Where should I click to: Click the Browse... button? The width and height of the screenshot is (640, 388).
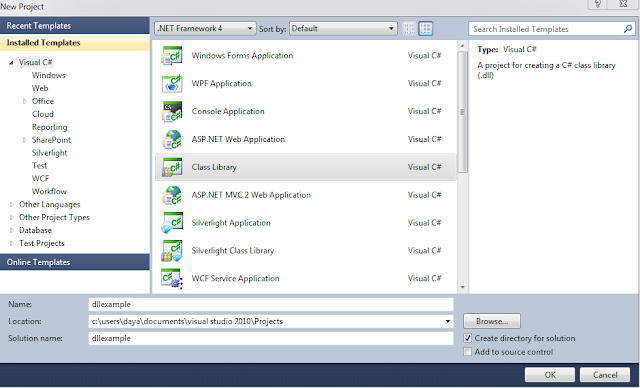pos(492,321)
